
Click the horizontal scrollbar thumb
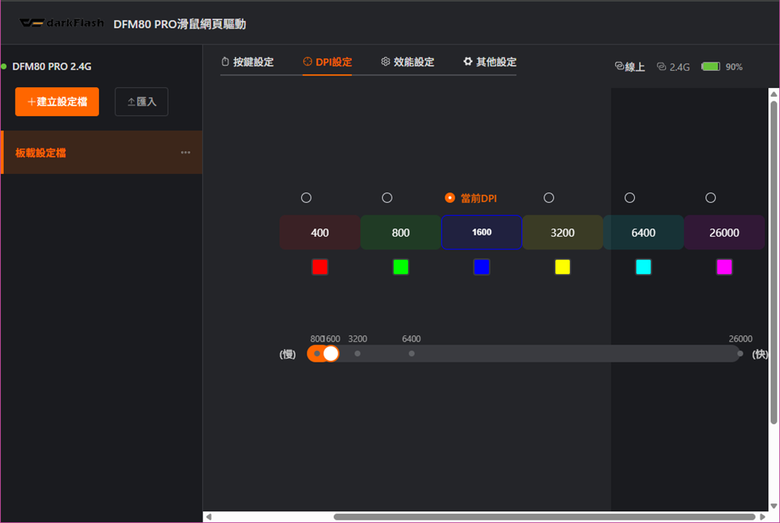pyautogui.click(x=544, y=517)
